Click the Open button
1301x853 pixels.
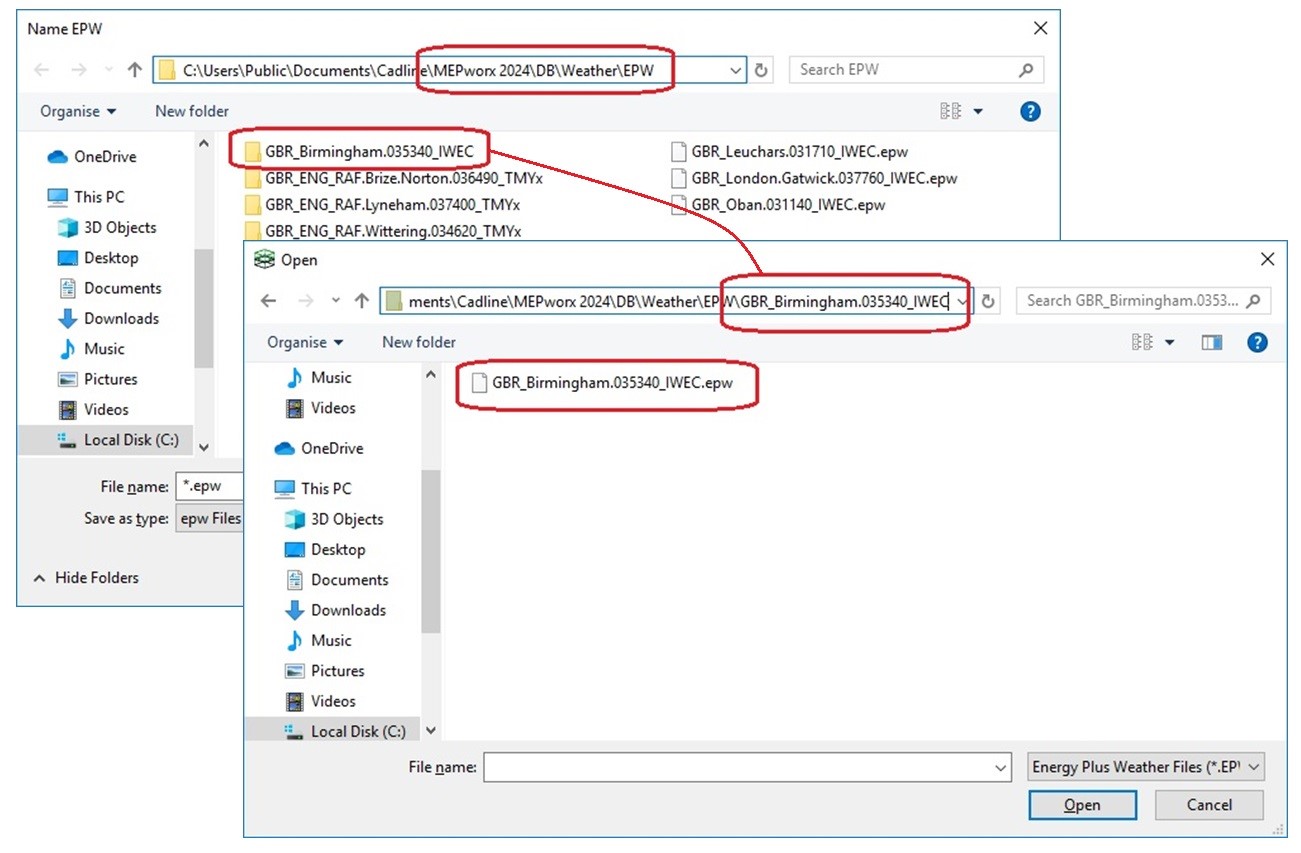coord(1082,805)
